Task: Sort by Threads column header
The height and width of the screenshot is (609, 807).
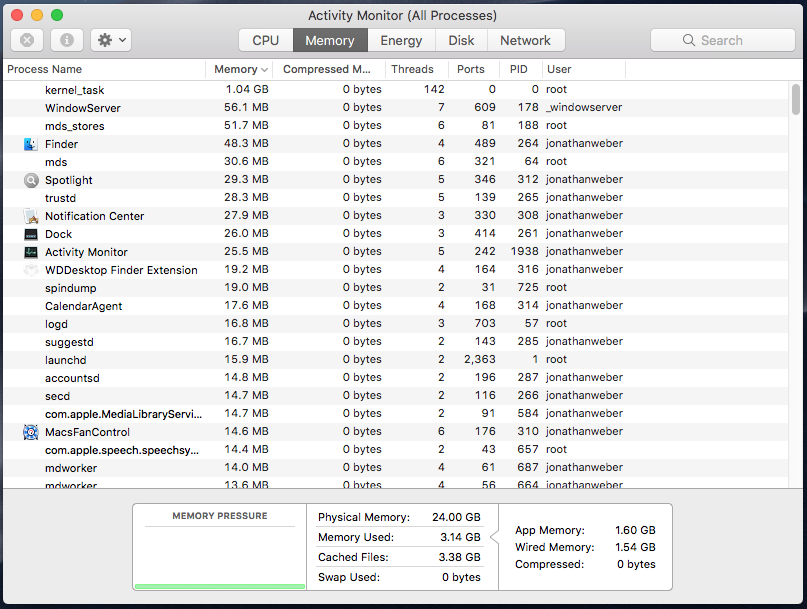Action: (417, 69)
